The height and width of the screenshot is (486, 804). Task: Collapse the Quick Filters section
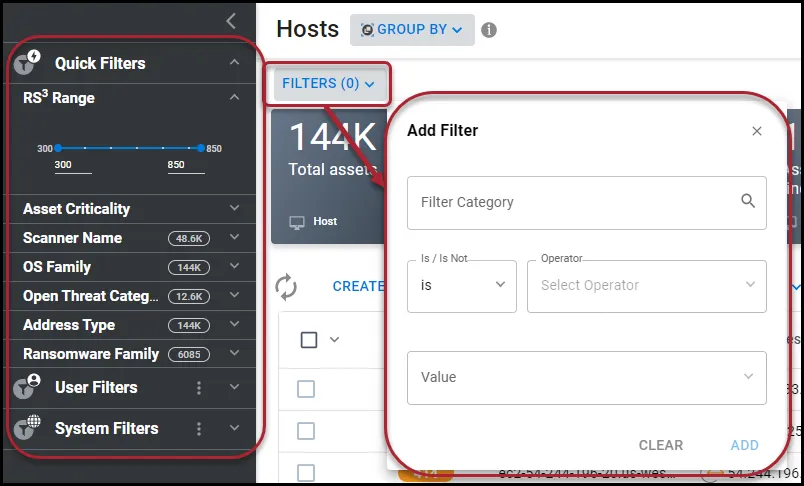pyautogui.click(x=234, y=63)
